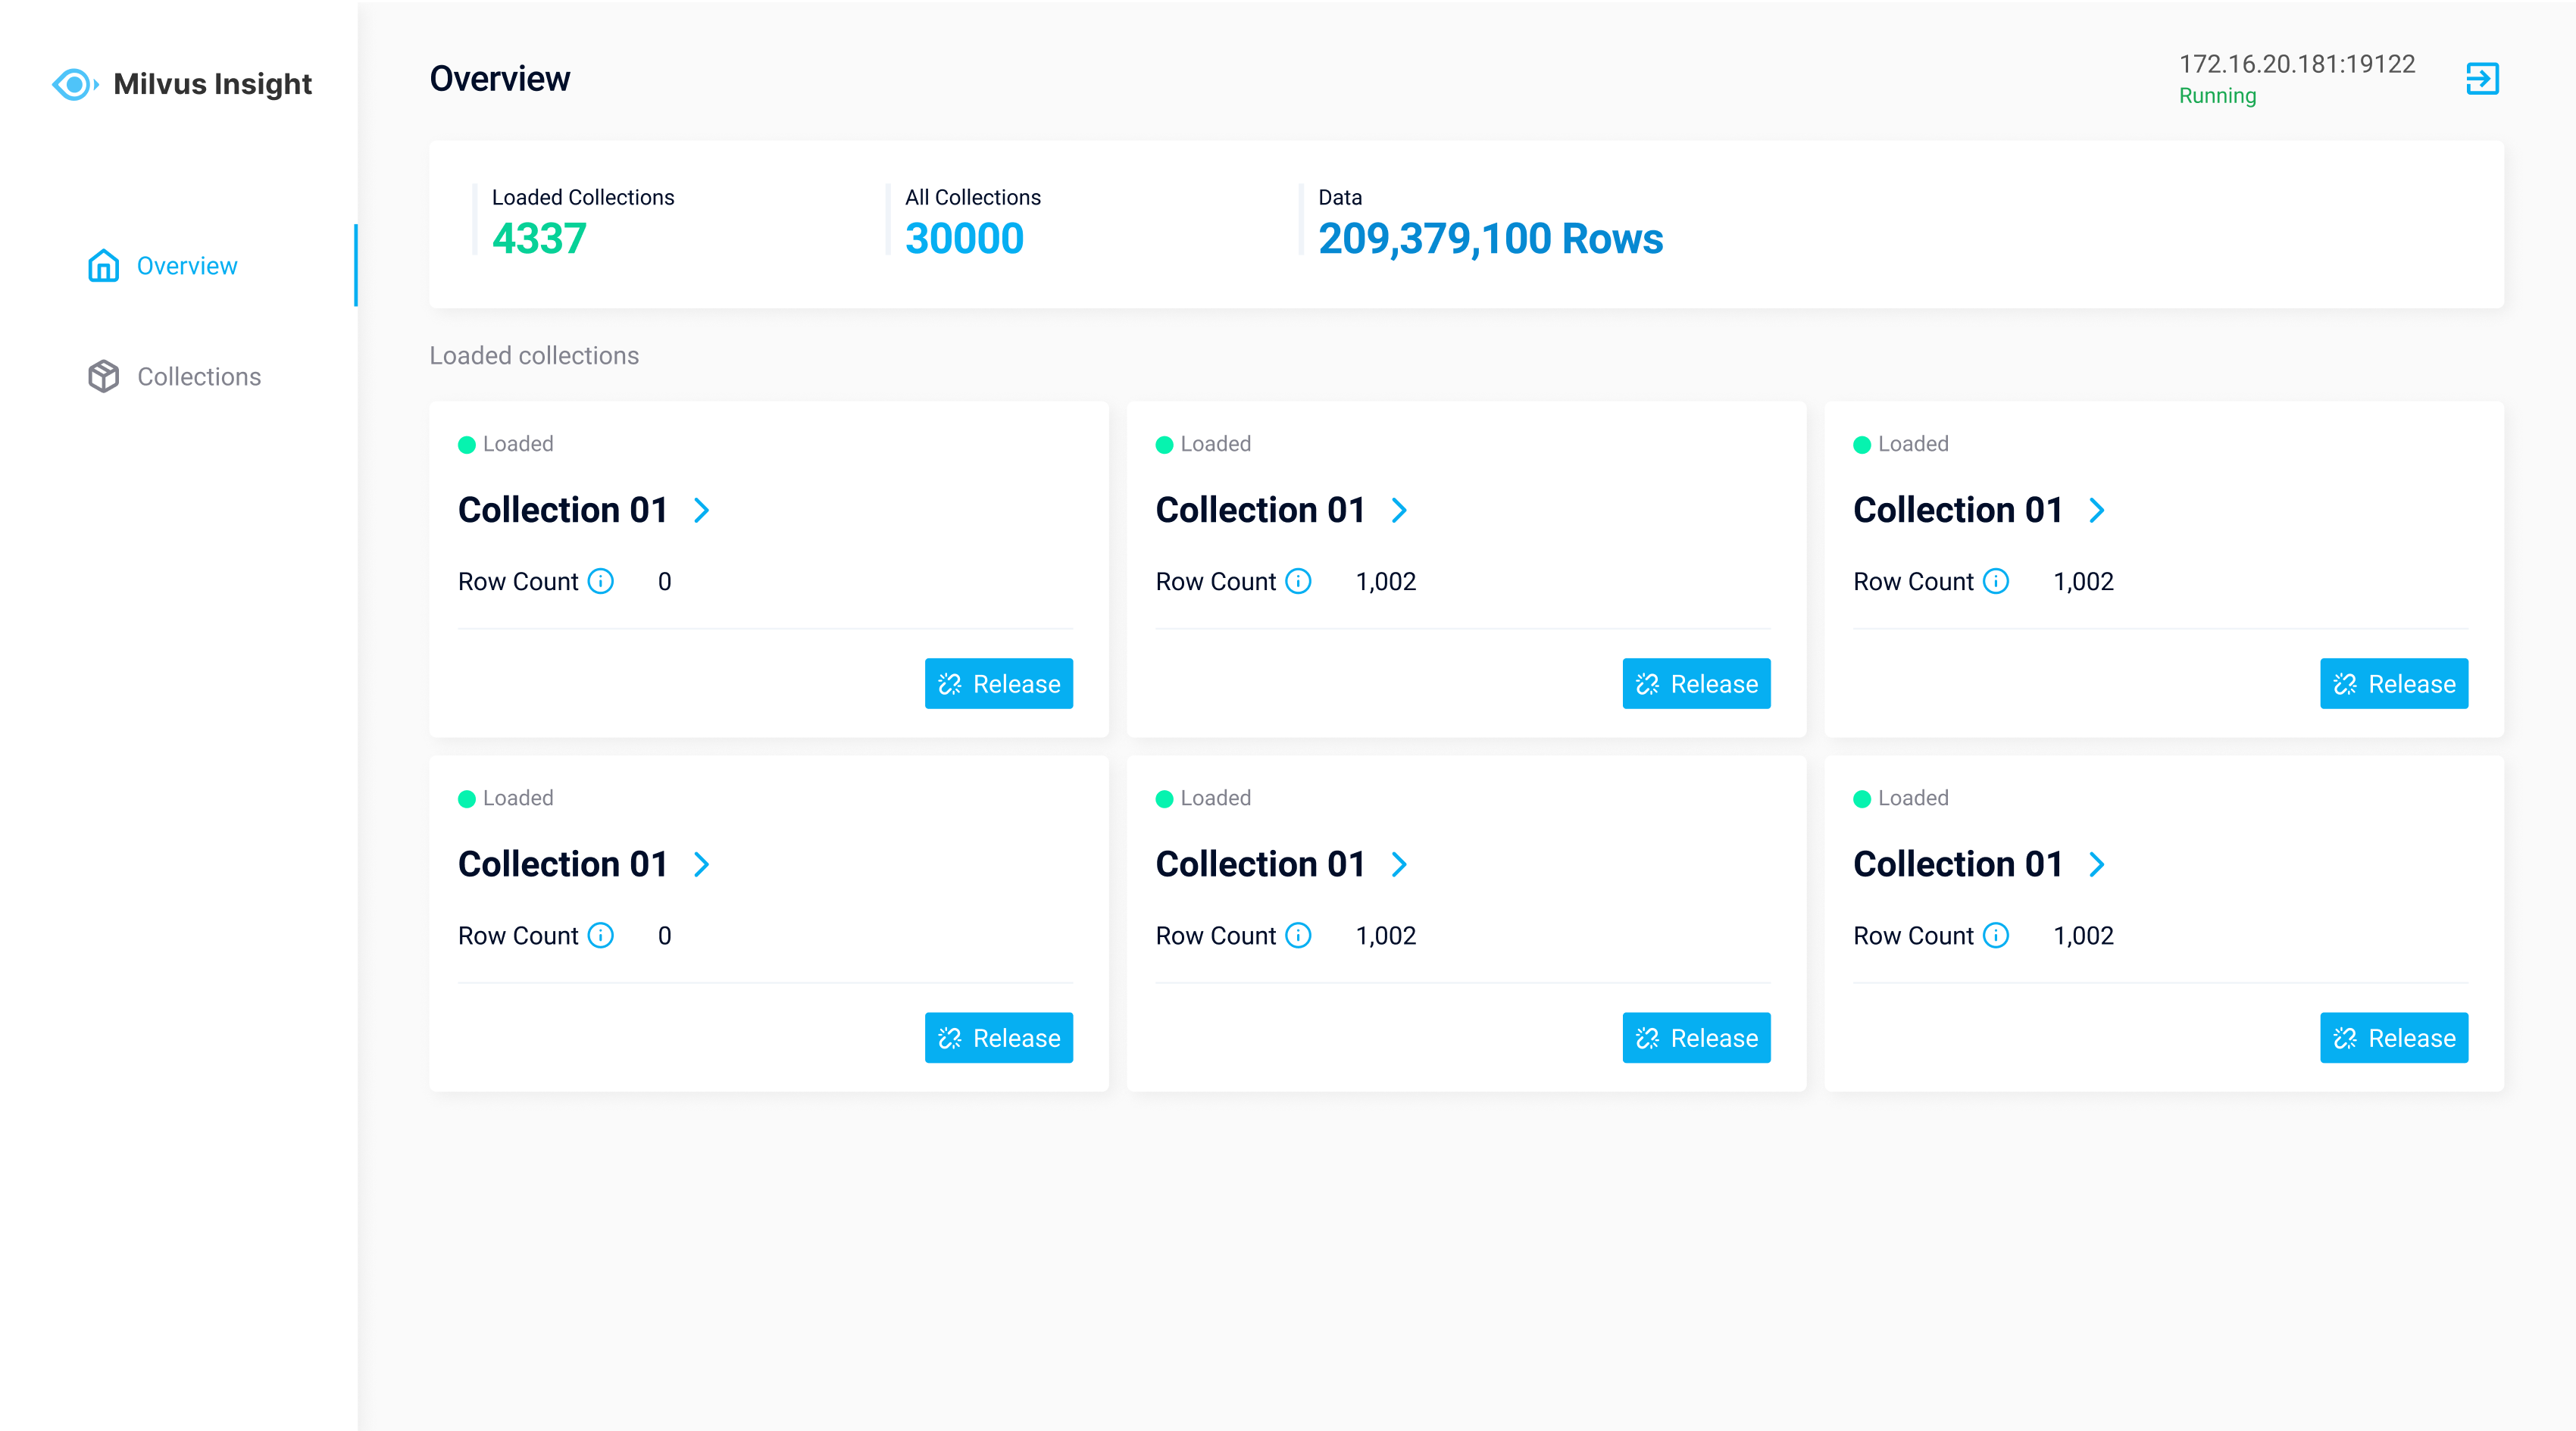The height and width of the screenshot is (1431, 2576).
Task: Release the collection in the bottom-middle card
Action: [x=1697, y=1037]
